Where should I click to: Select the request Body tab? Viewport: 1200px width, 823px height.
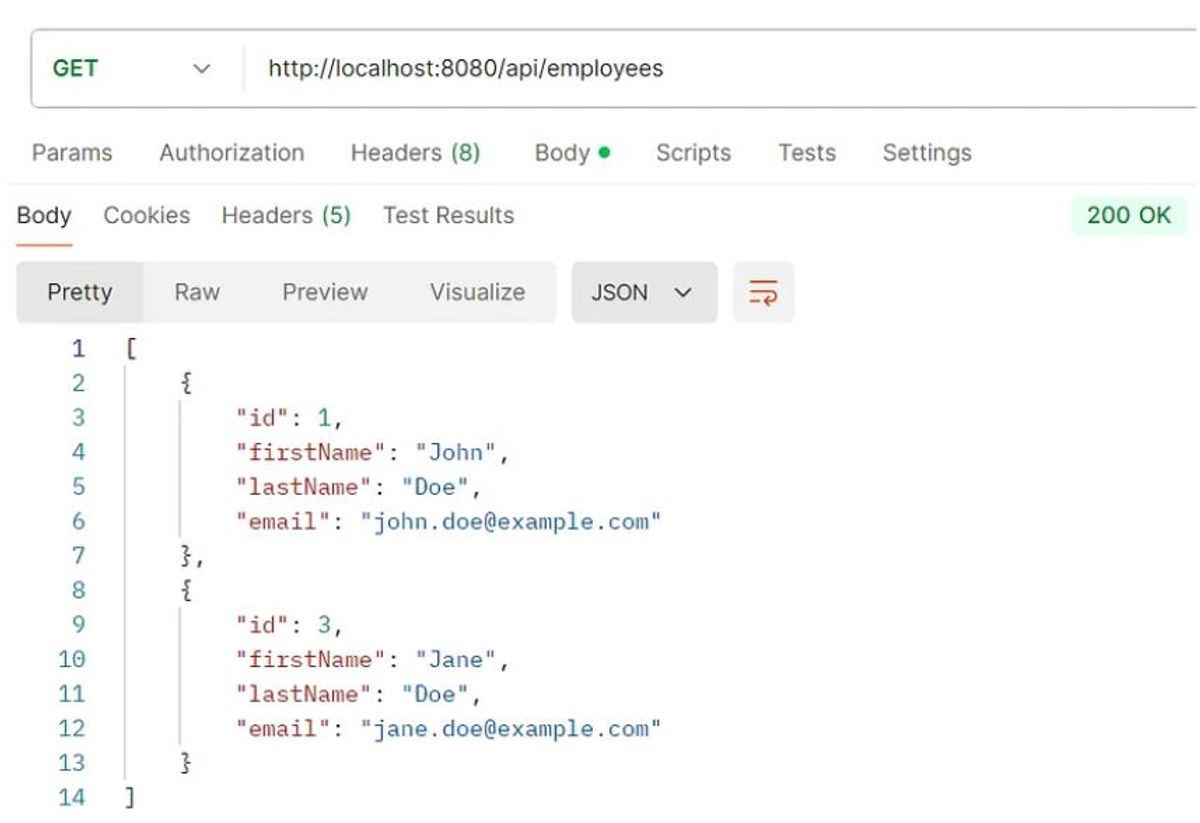(571, 153)
